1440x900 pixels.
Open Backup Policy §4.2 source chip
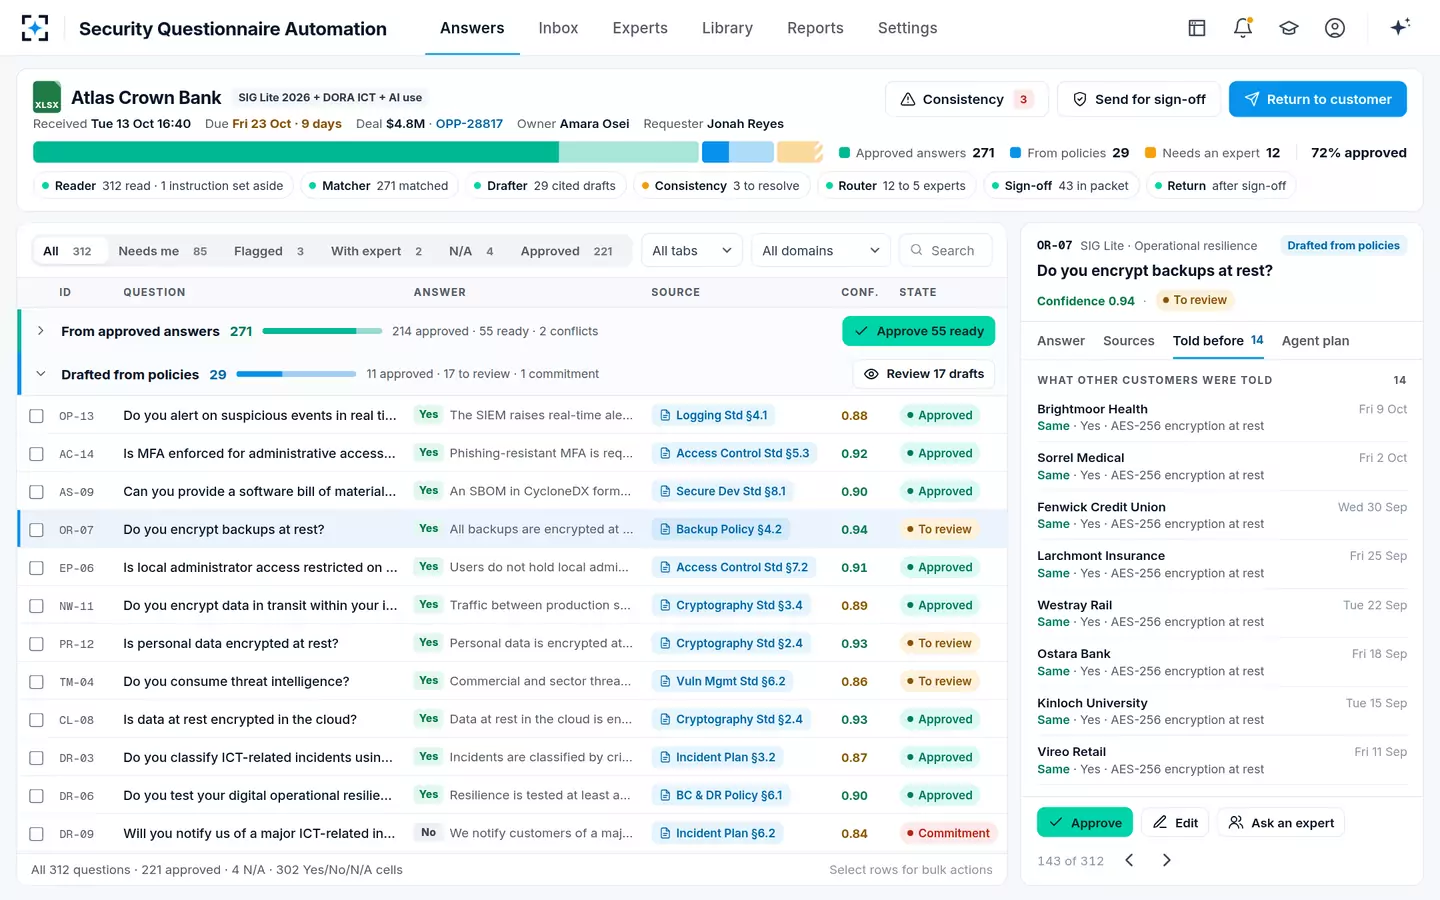click(721, 529)
